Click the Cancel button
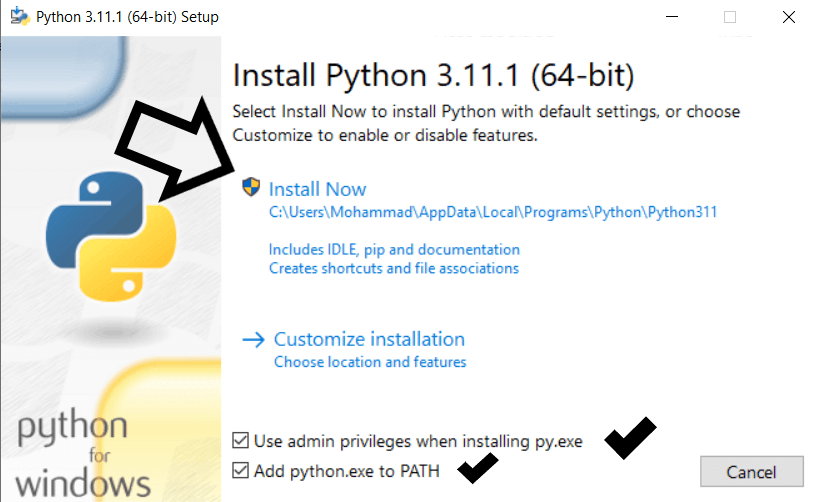 (x=751, y=472)
